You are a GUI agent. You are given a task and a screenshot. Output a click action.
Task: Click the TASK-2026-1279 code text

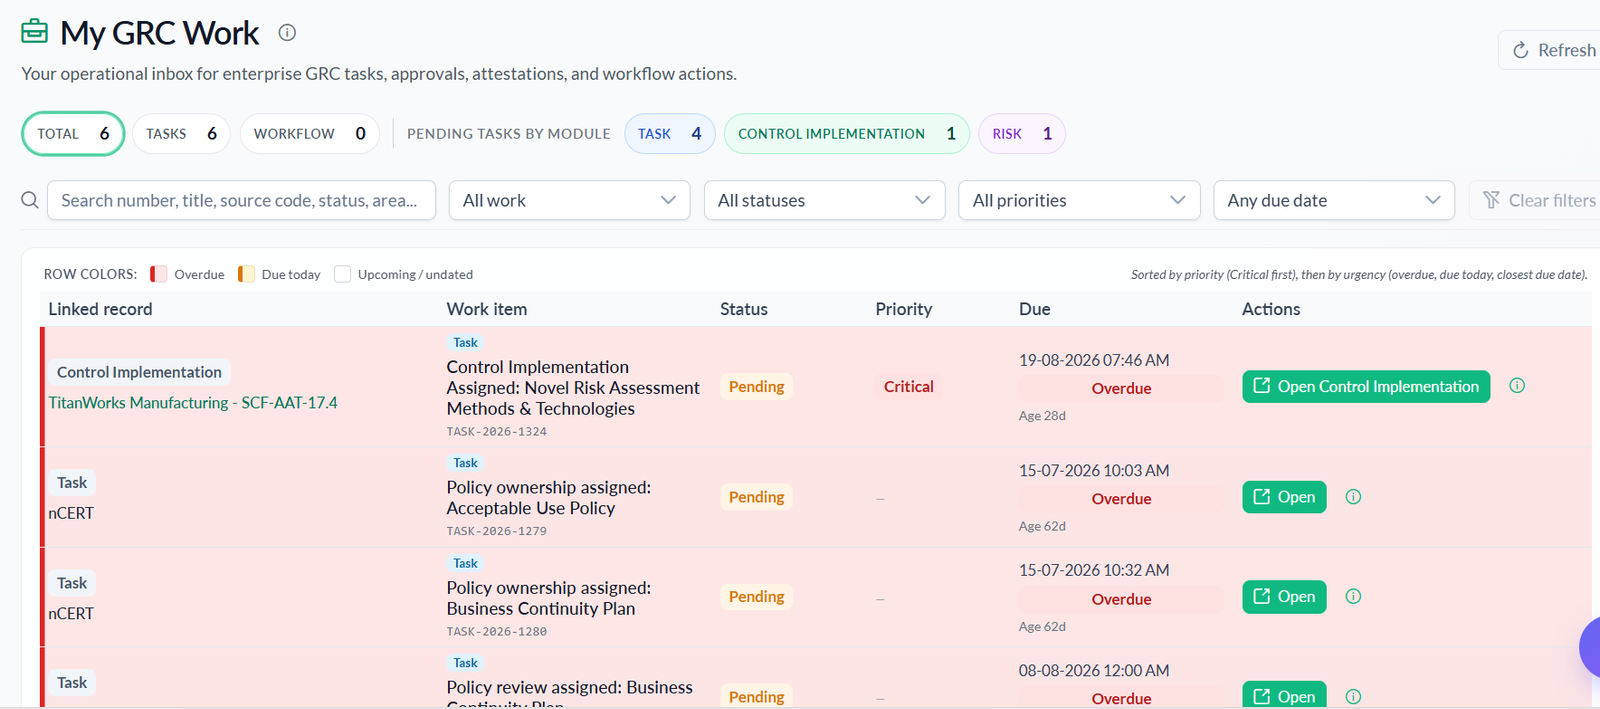pyautogui.click(x=496, y=531)
